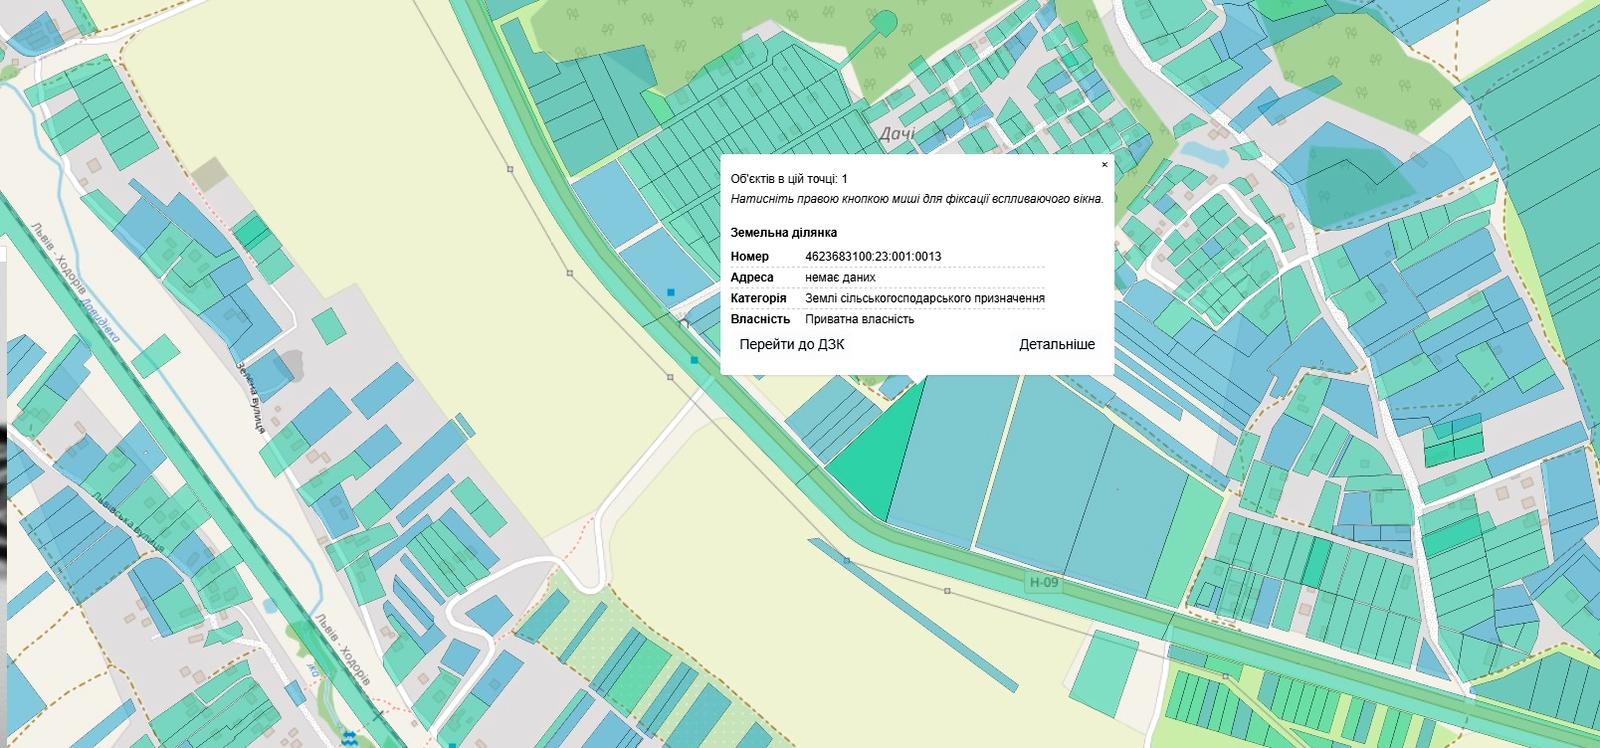Open the "Перейти до ДЗК" link

[791, 344]
